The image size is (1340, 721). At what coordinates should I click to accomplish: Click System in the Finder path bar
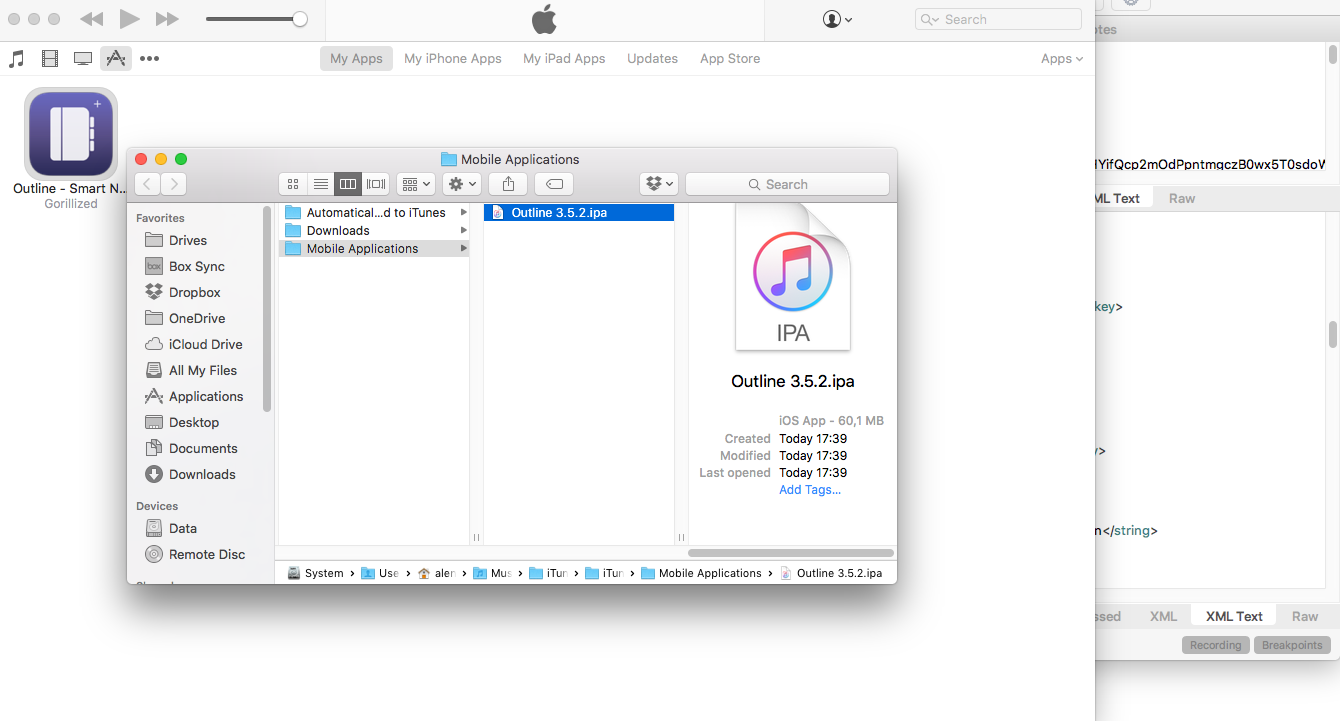[x=315, y=573]
